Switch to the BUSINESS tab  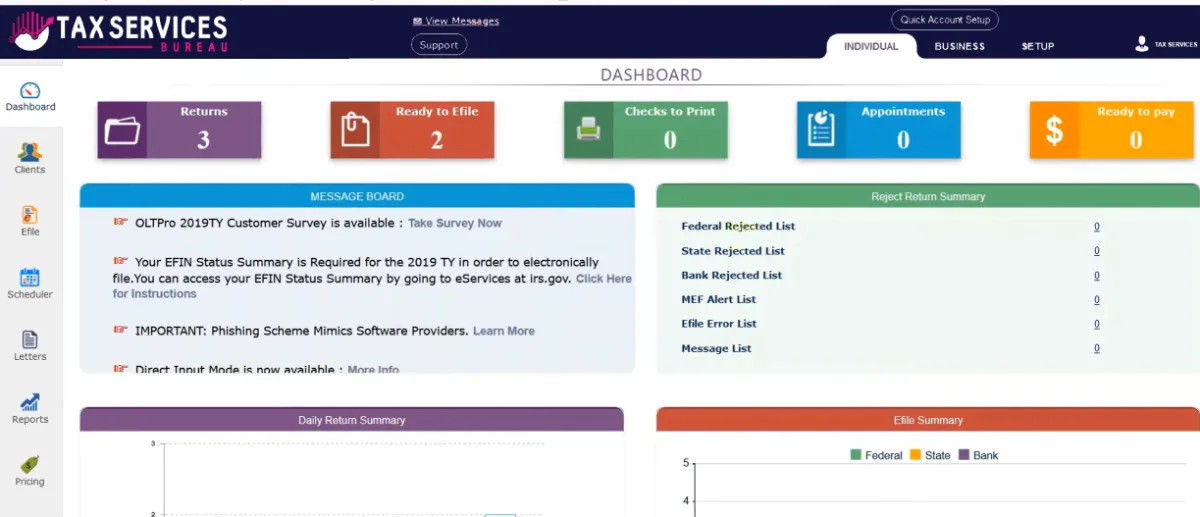click(x=960, y=46)
